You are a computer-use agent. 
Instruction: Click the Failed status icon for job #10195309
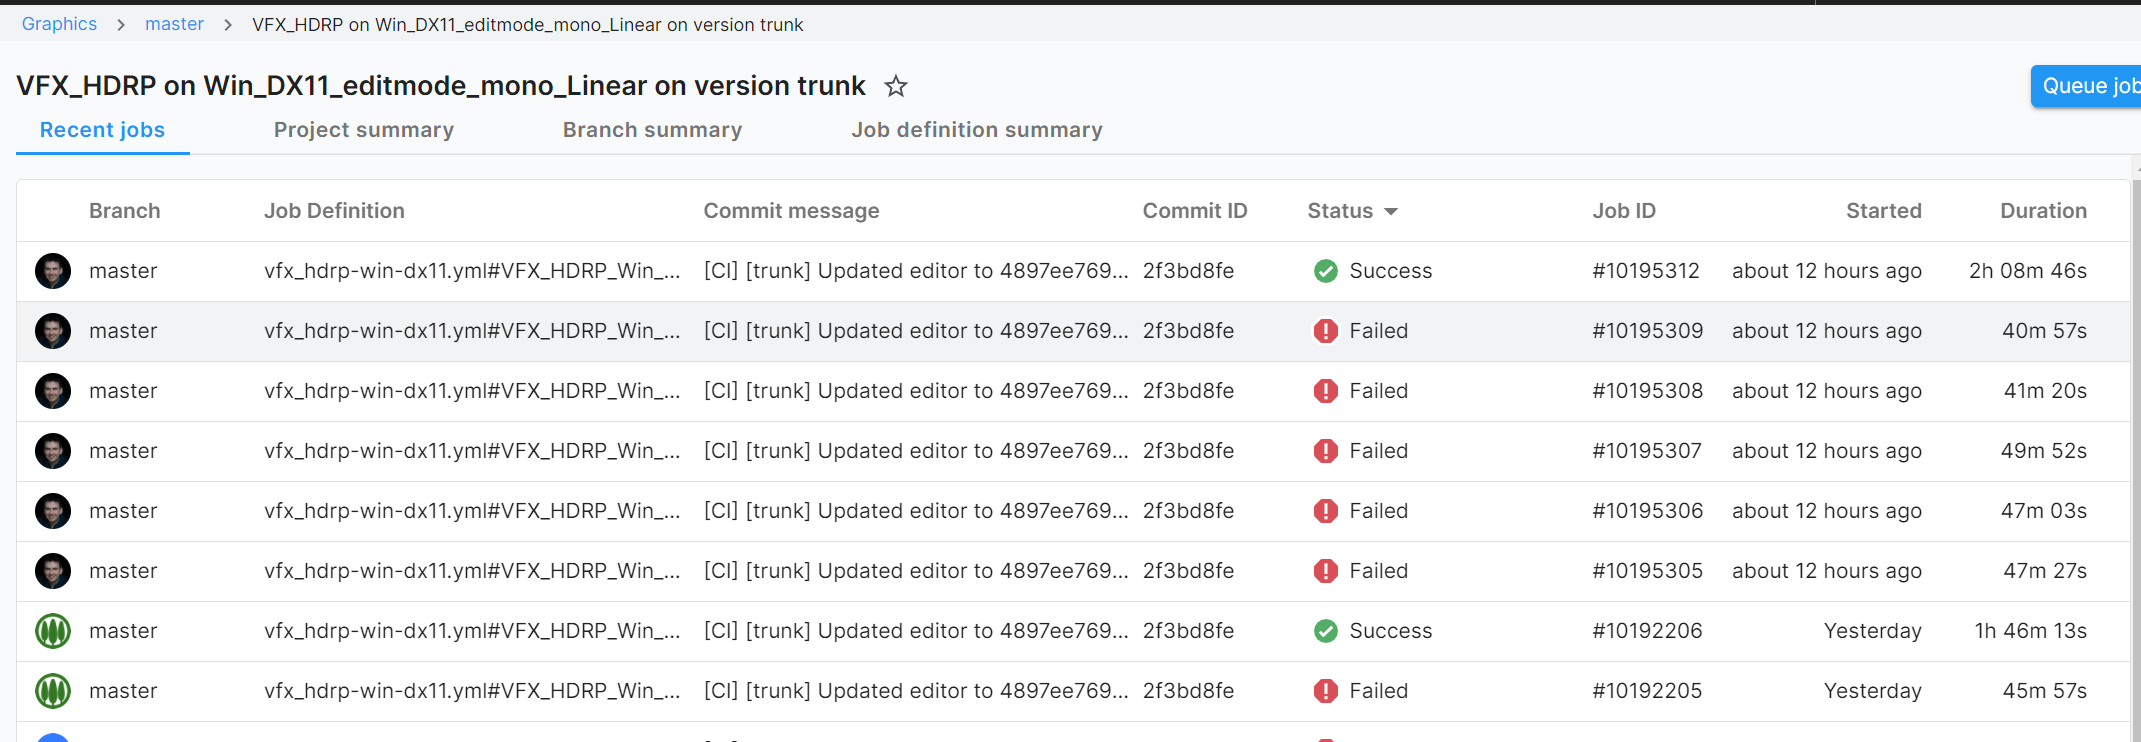(x=1326, y=331)
